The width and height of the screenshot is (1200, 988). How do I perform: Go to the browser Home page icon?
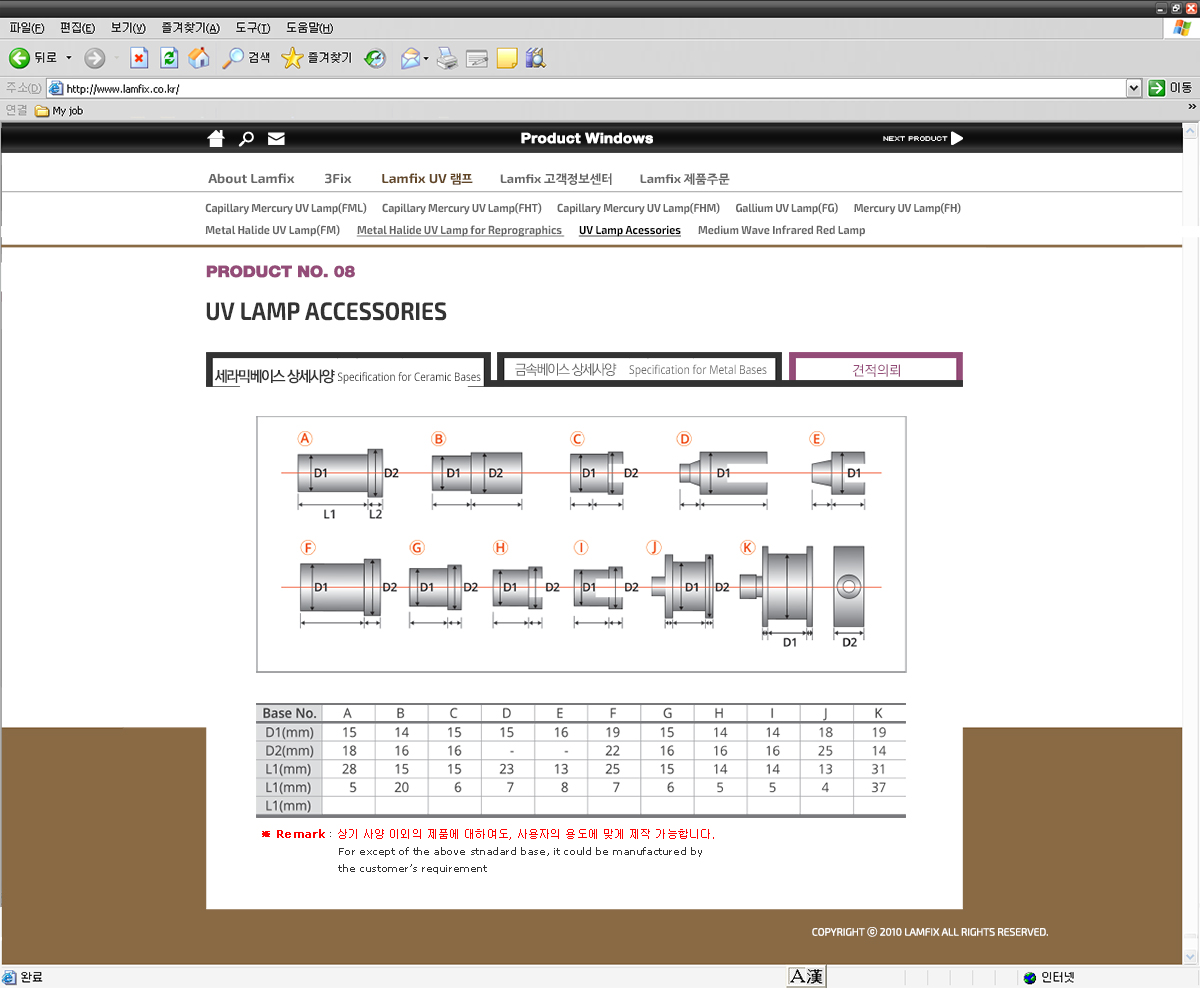(x=199, y=58)
